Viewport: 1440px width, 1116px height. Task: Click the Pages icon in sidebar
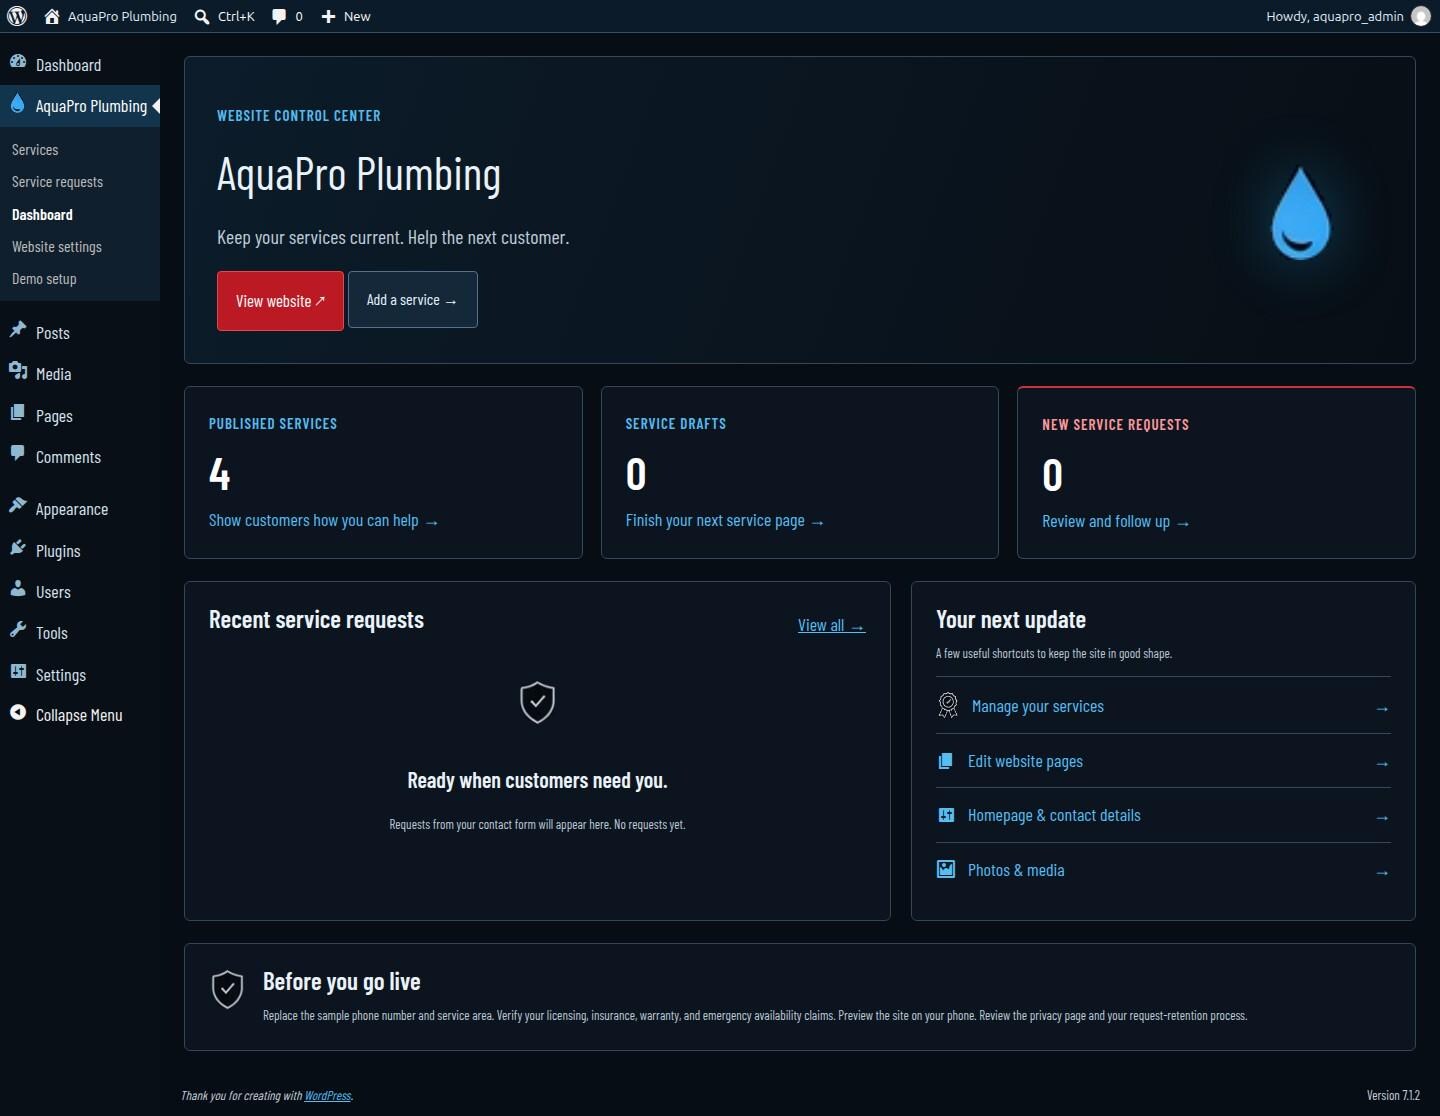(x=18, y=414)
